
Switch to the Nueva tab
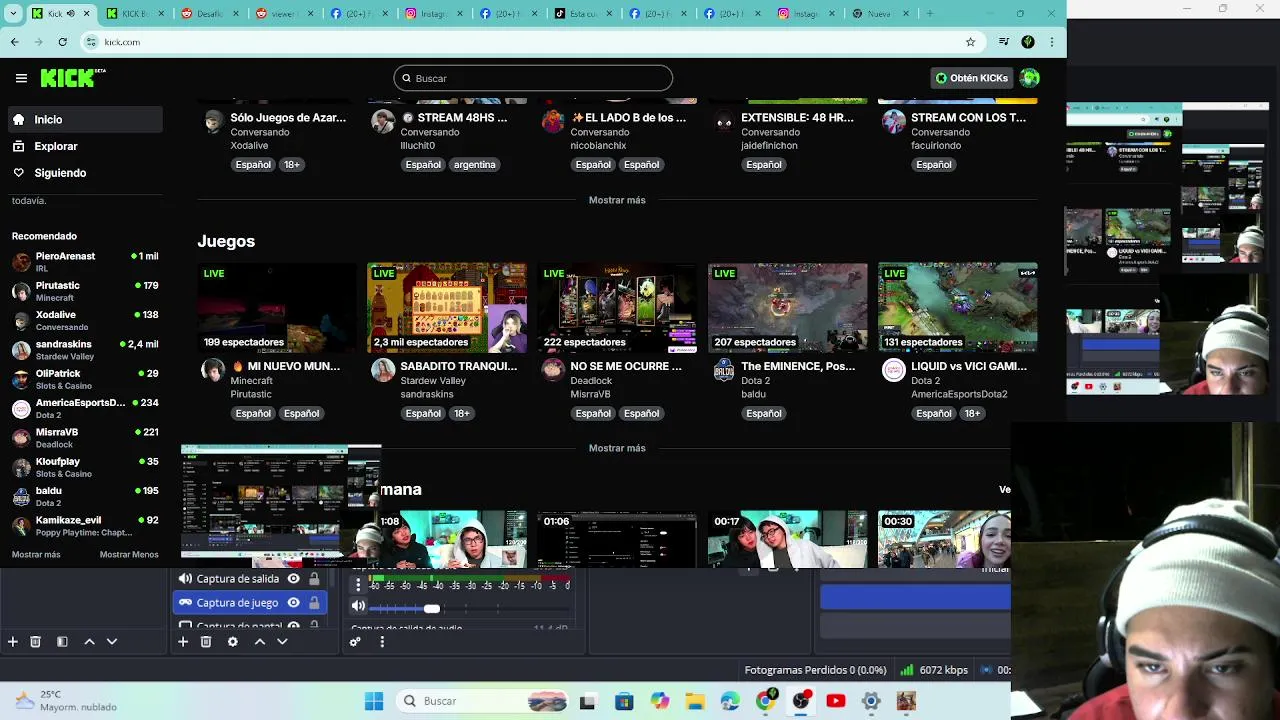(882, 14)
